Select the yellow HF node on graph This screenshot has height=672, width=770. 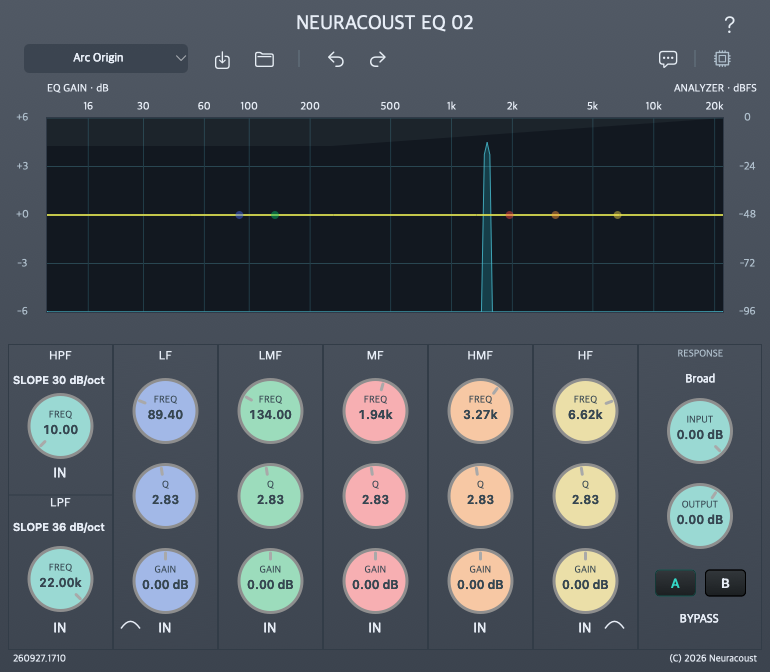click(617, 215)
